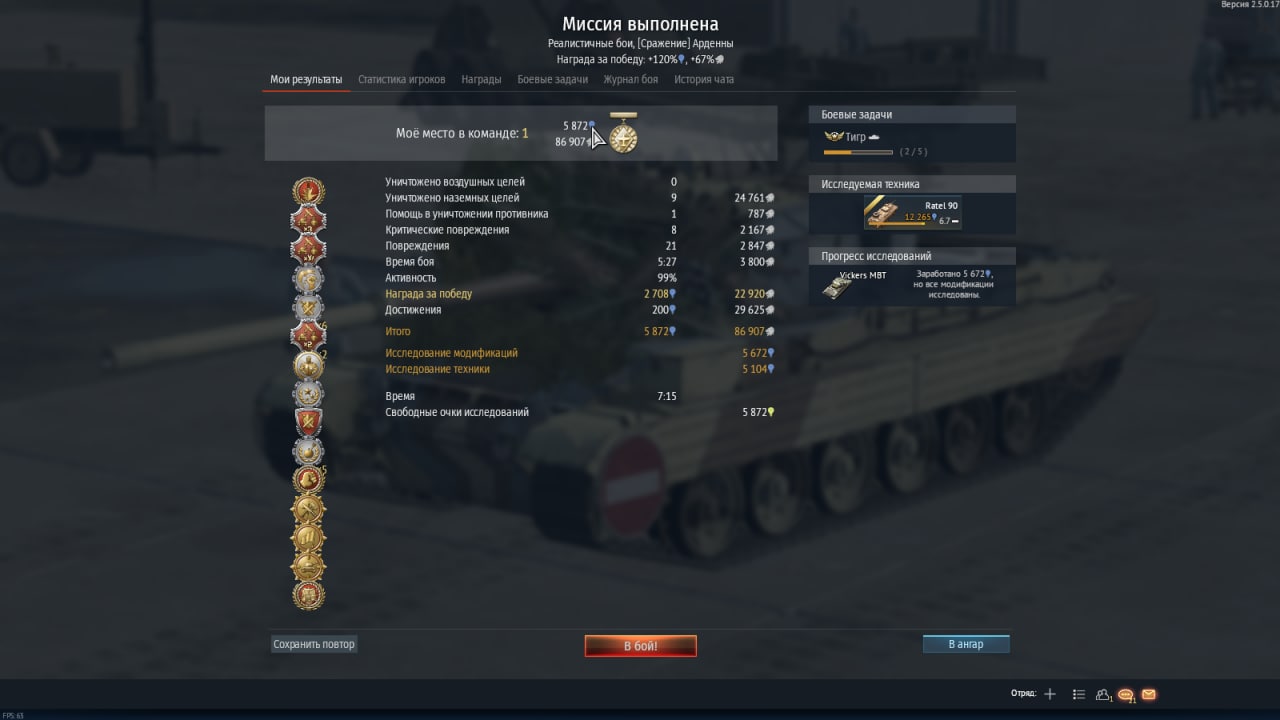
Task: Select the История чата tab
Action: (x=704, y=79)
